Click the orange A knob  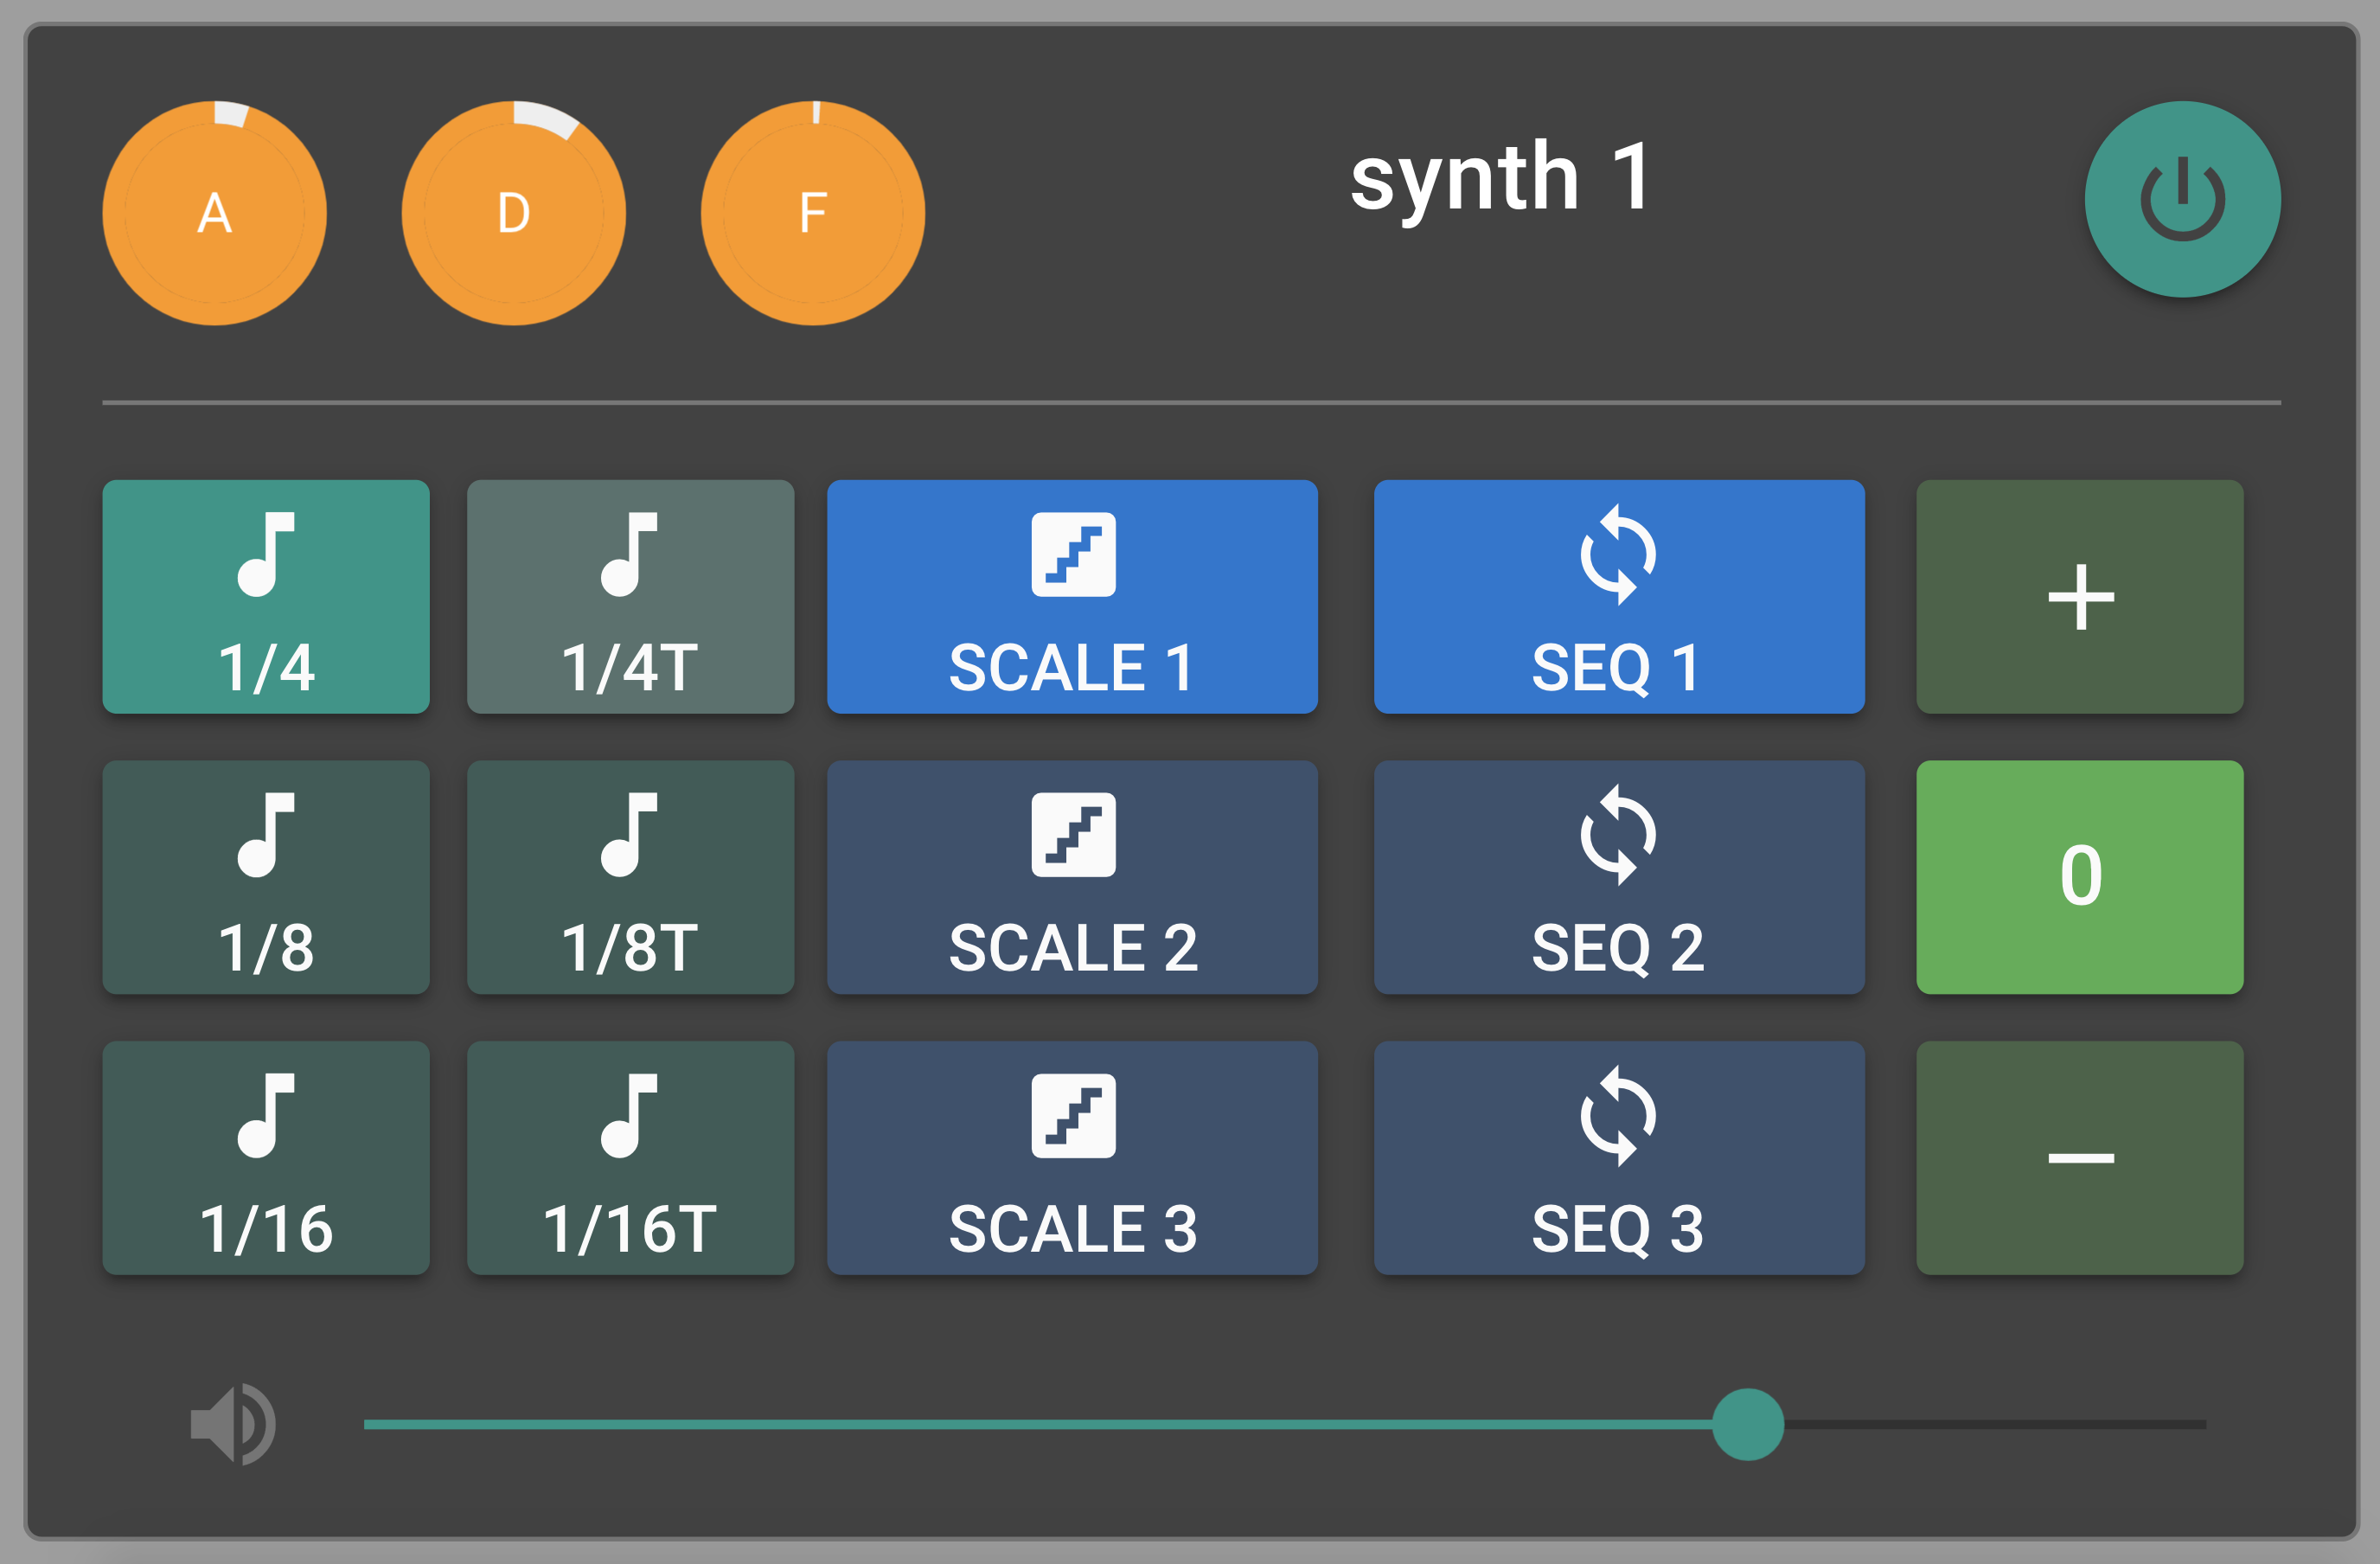tap(214, 213)
